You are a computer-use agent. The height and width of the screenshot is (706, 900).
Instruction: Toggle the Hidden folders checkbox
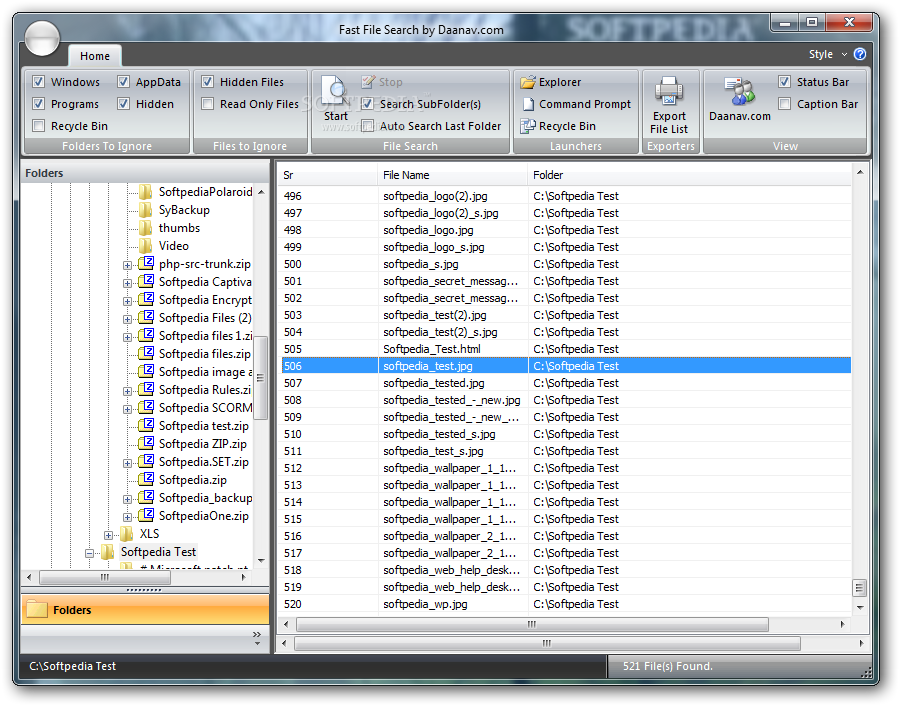click(123, 103)
